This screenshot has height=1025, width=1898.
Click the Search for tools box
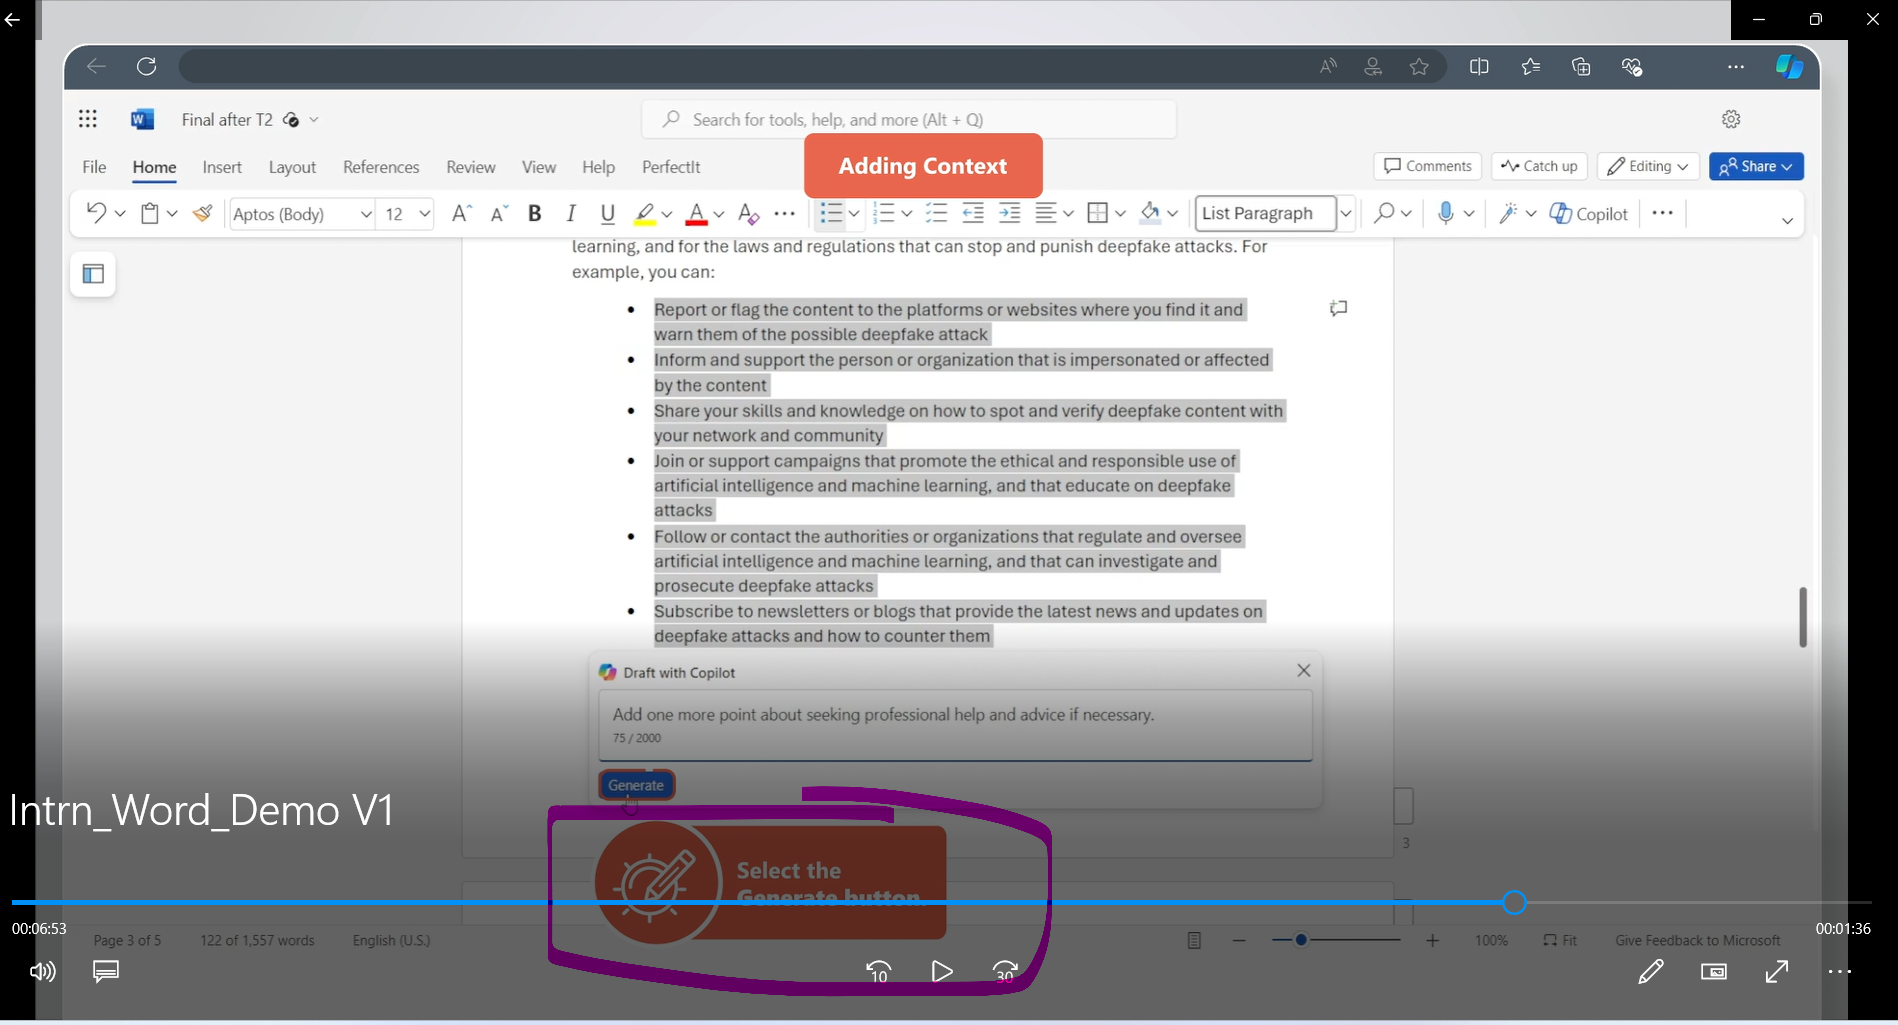click(x=909, y=119)
